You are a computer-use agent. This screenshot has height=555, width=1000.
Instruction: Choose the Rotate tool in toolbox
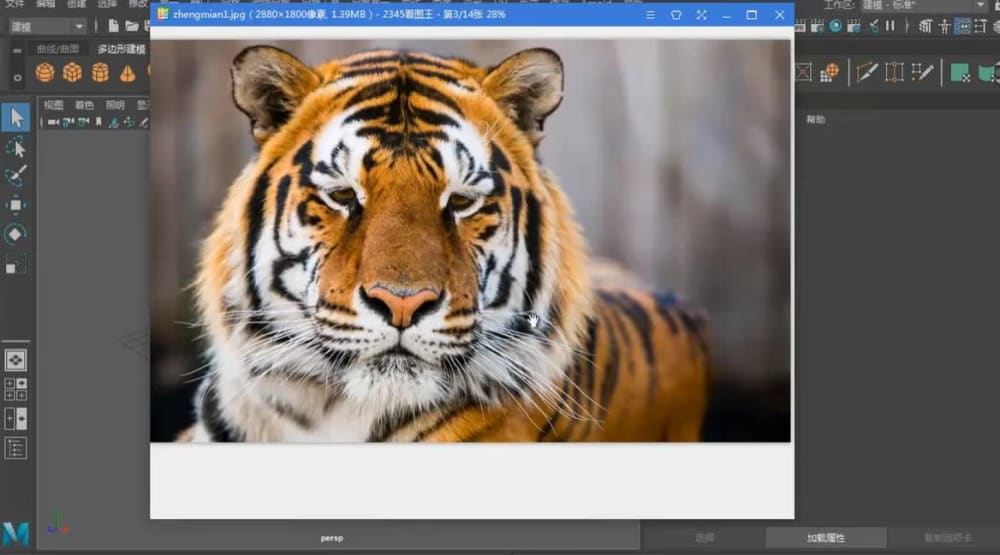(x=16, y=234)
